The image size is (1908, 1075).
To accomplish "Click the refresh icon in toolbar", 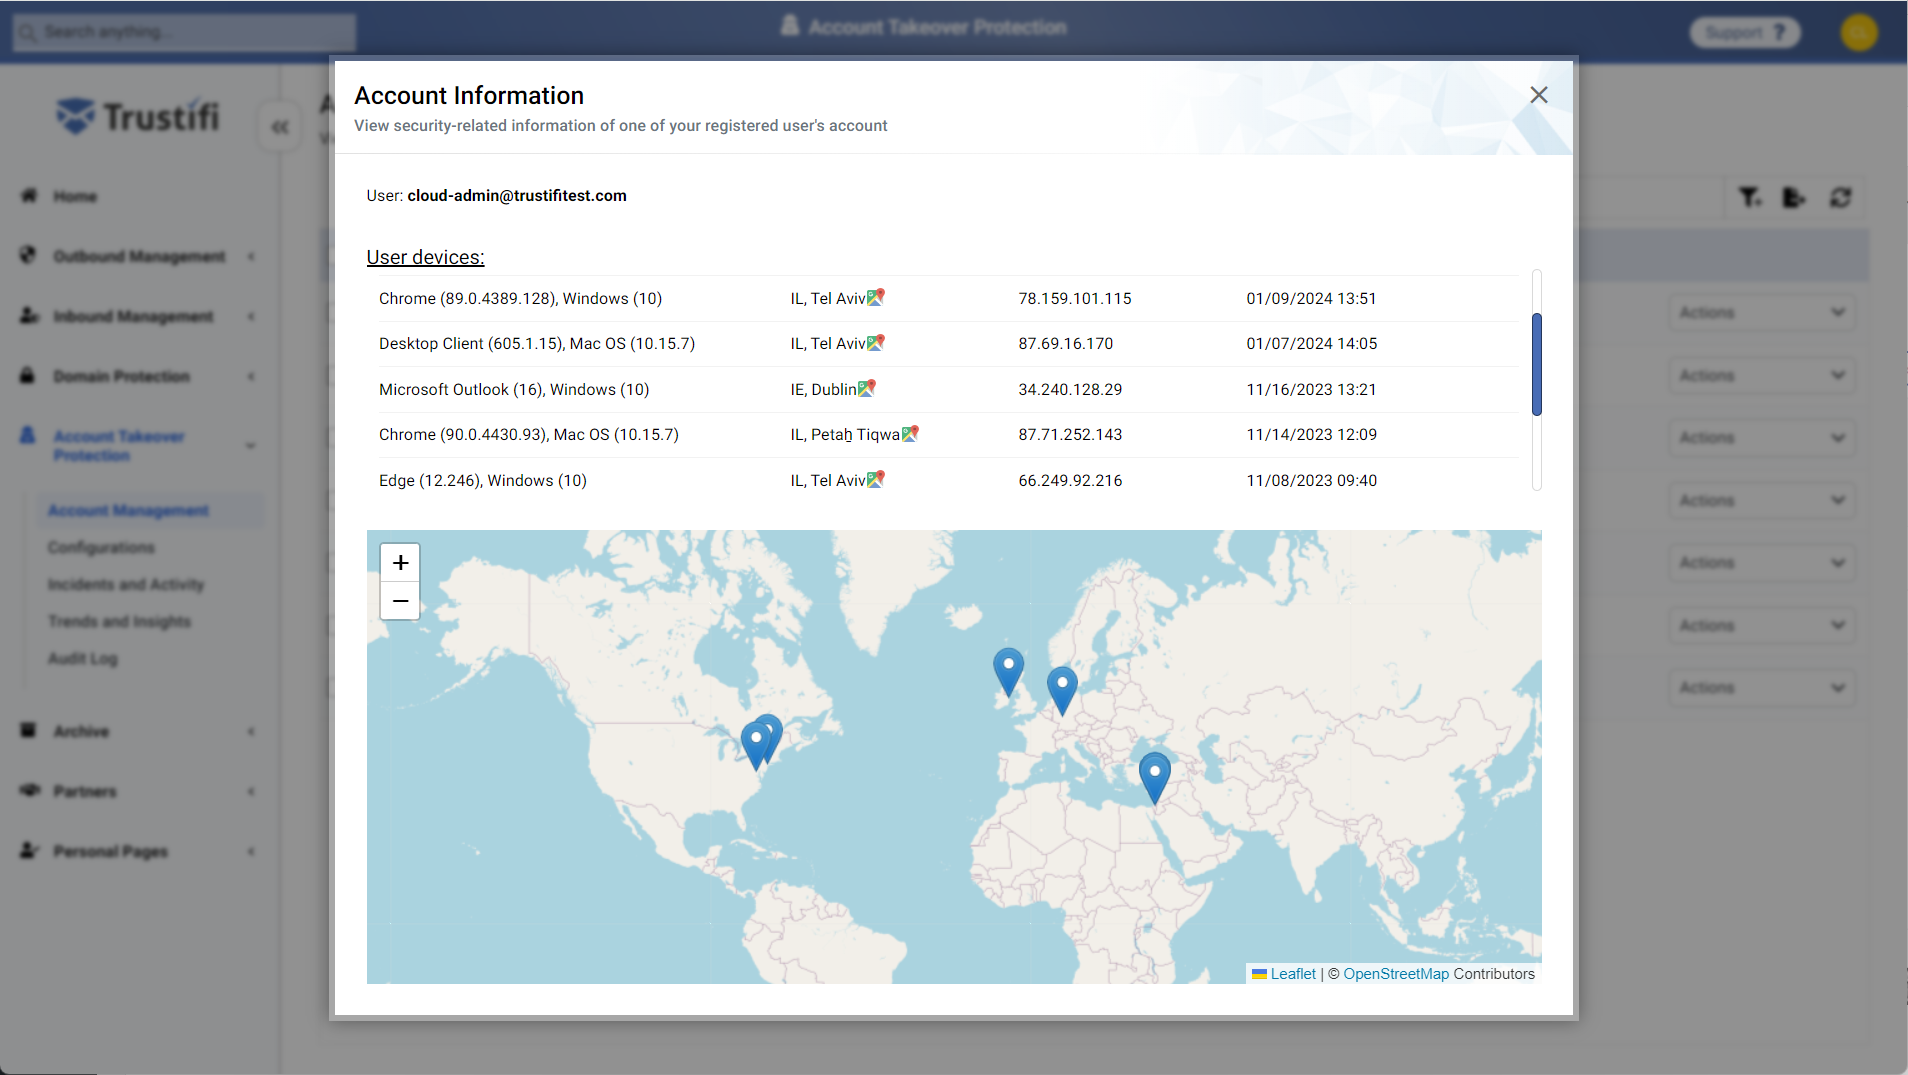I will tap(1840, 198).
